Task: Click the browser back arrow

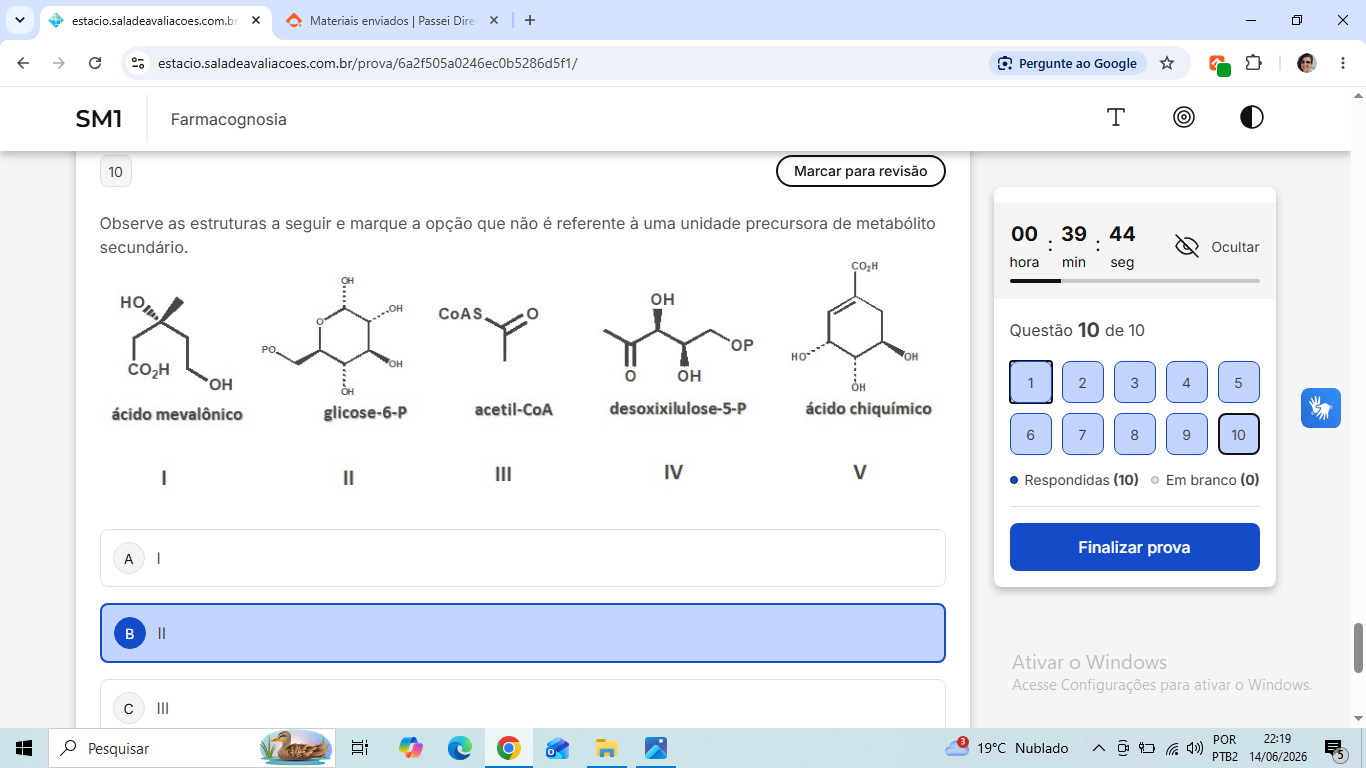Action: (23, 63)
